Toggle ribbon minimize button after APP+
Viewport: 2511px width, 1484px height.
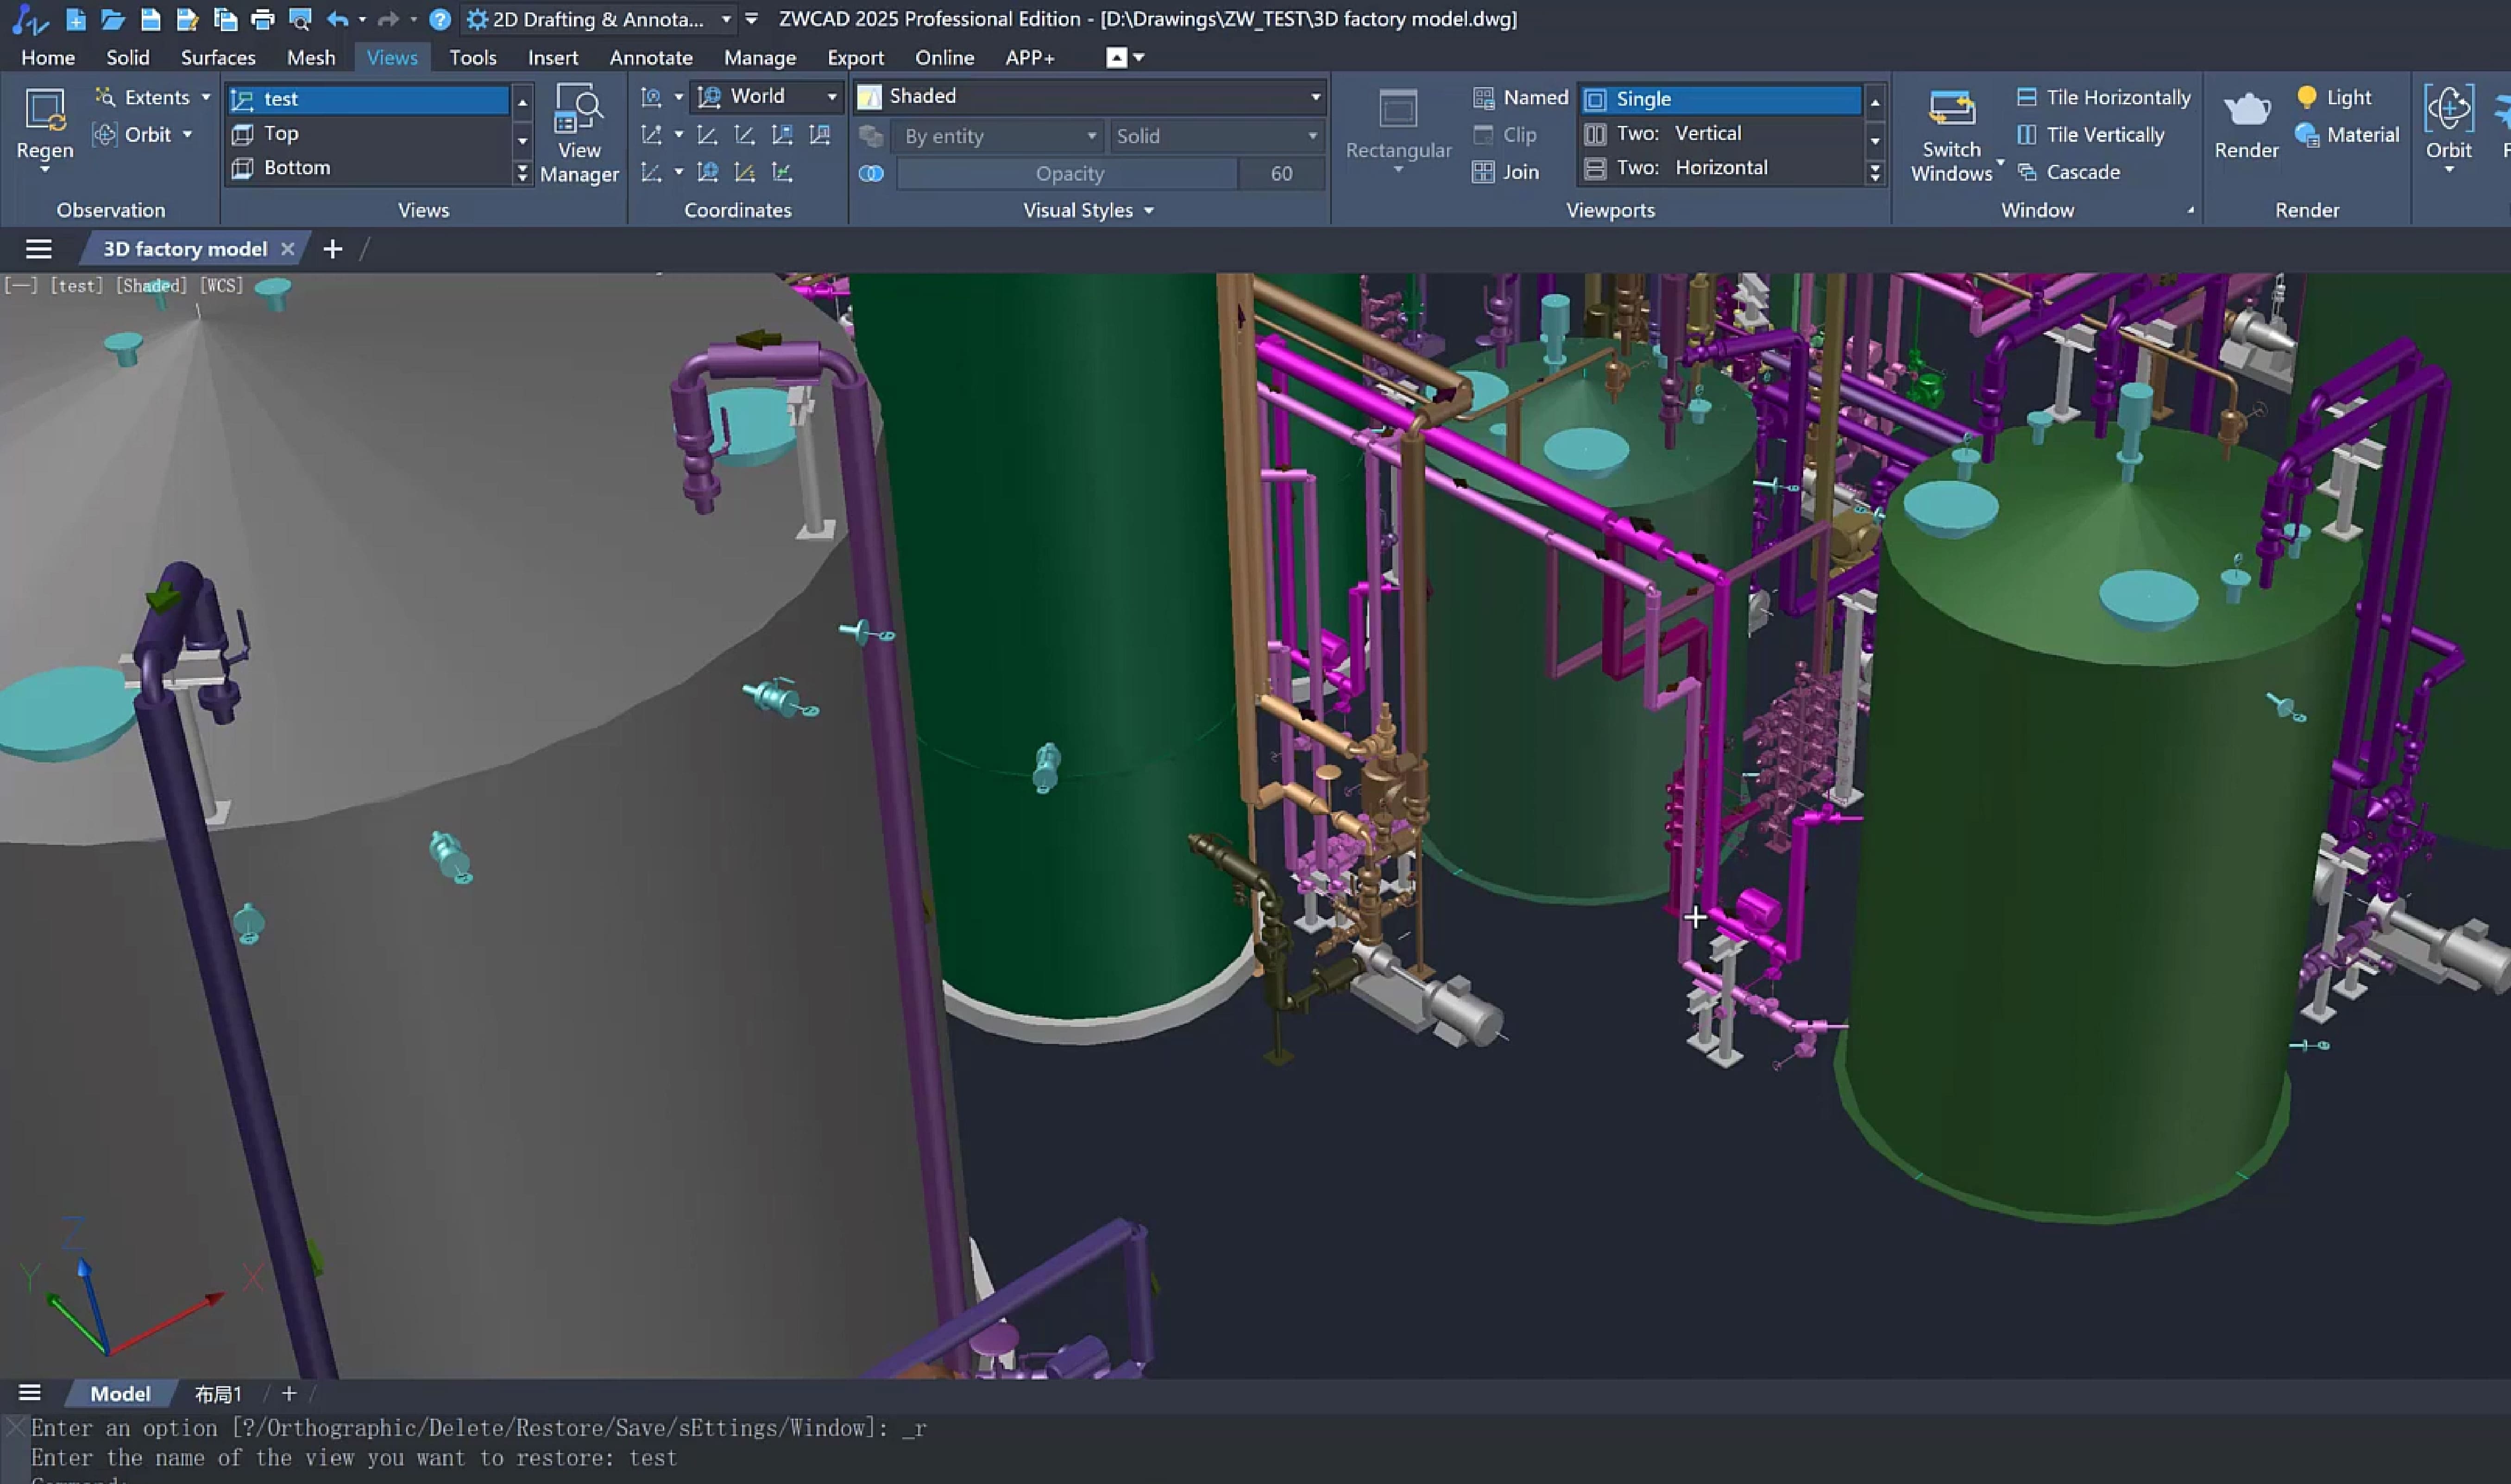pyautogui.click(x=1117, y=58)
